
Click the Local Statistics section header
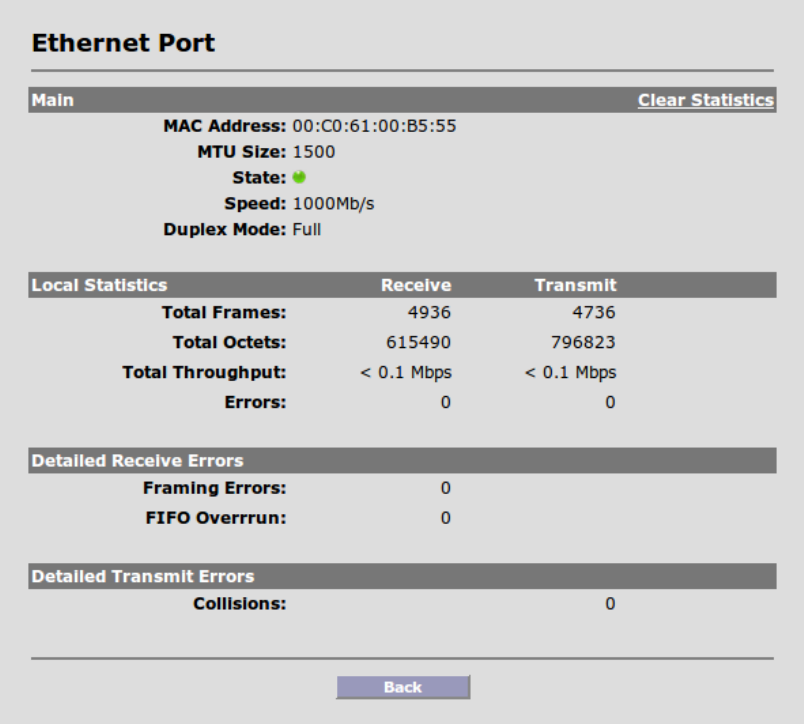[x=99, y=285]
